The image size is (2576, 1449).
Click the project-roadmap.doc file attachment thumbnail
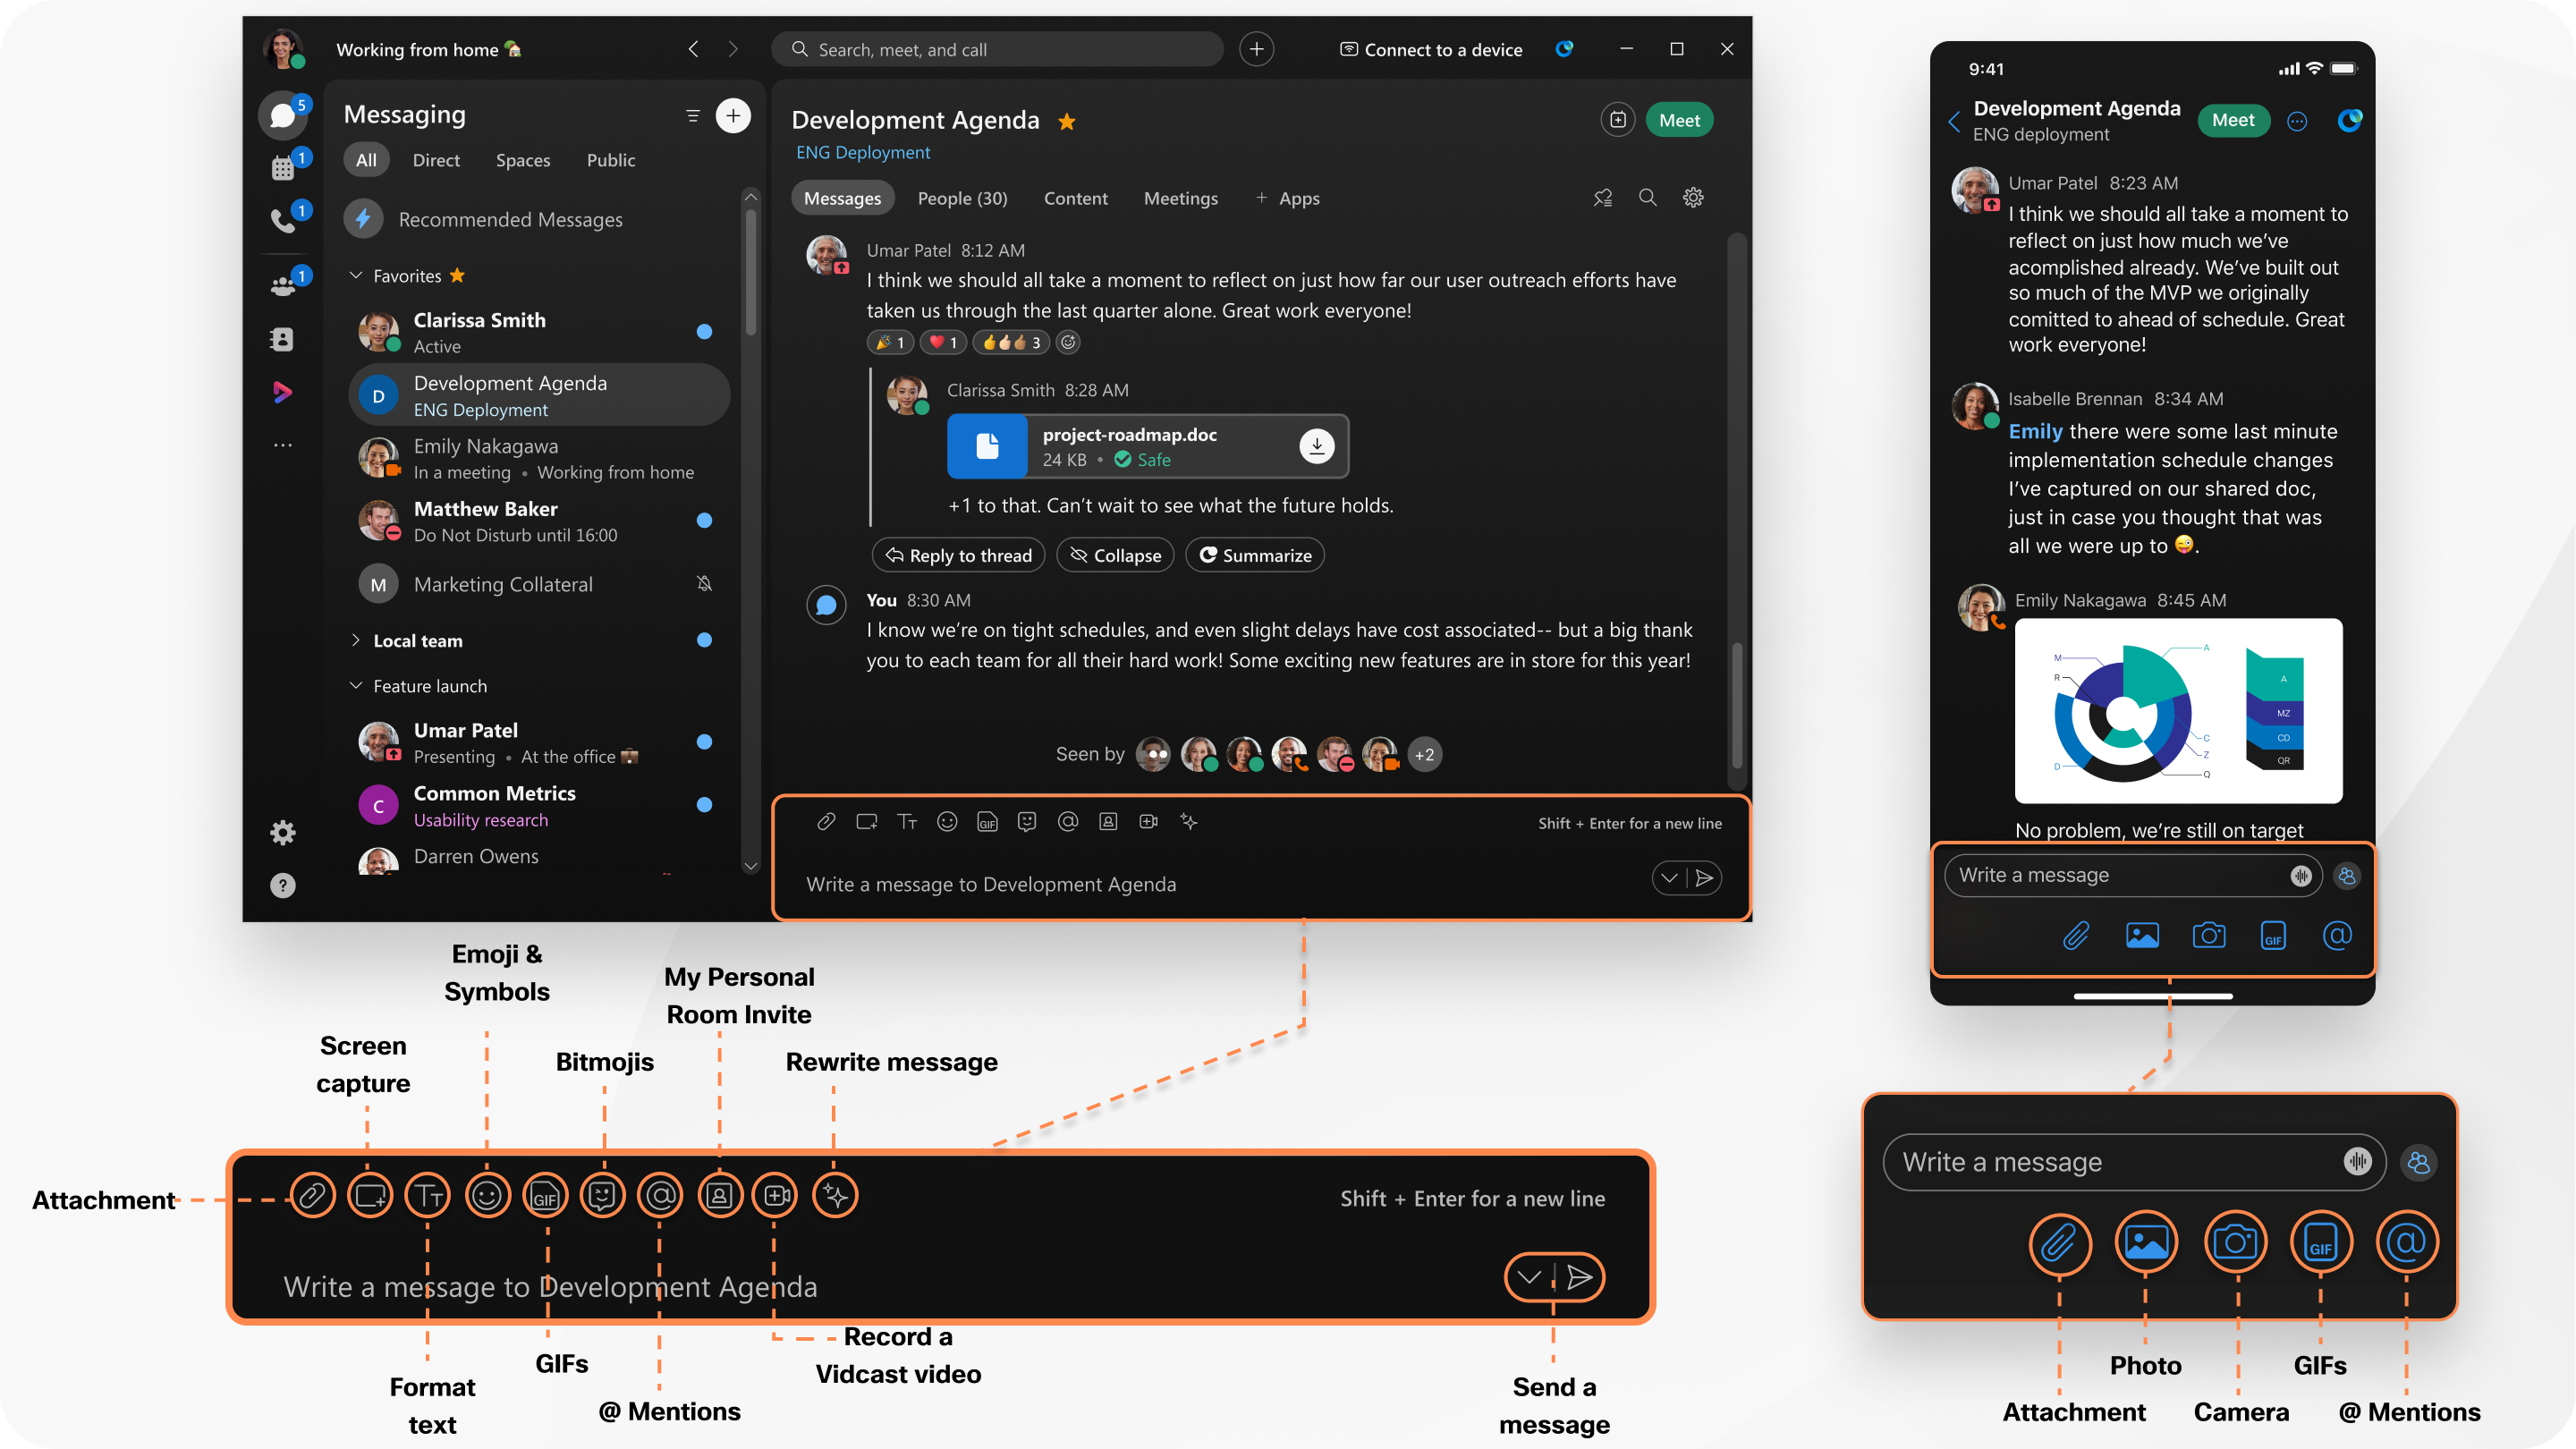(986, 445)
